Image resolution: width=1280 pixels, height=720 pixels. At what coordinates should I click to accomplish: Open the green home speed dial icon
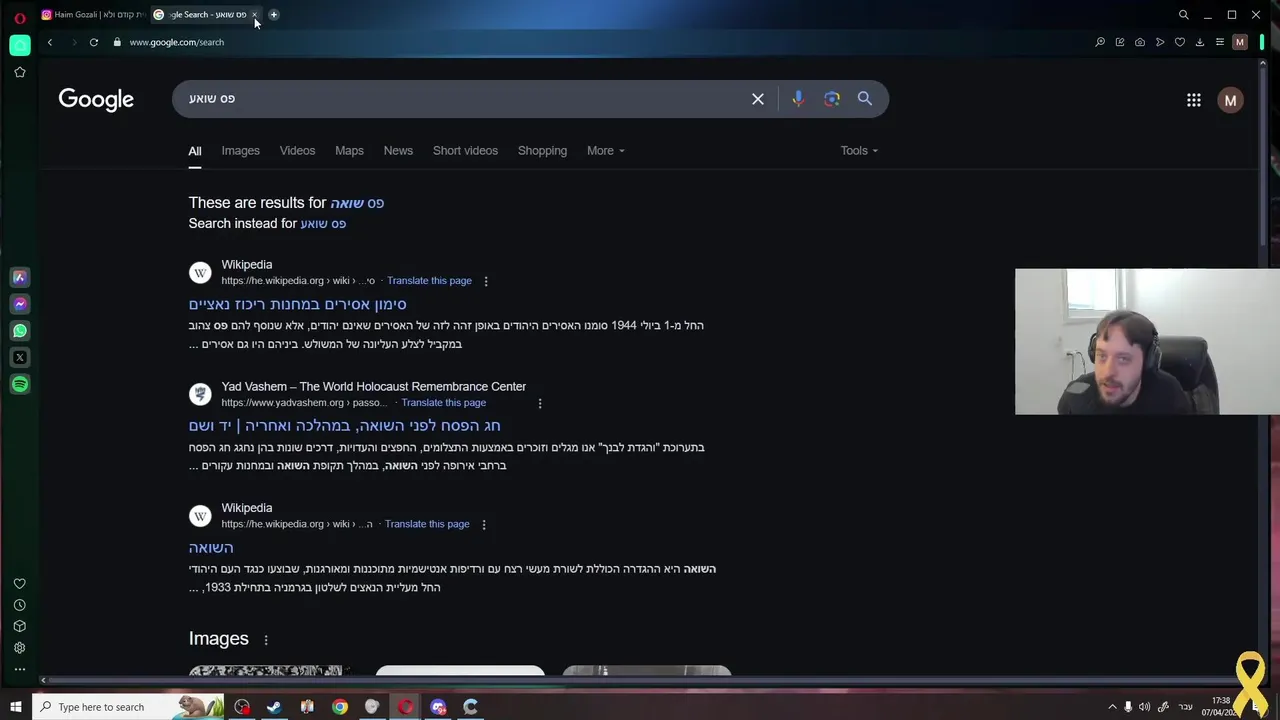point(20,45)
